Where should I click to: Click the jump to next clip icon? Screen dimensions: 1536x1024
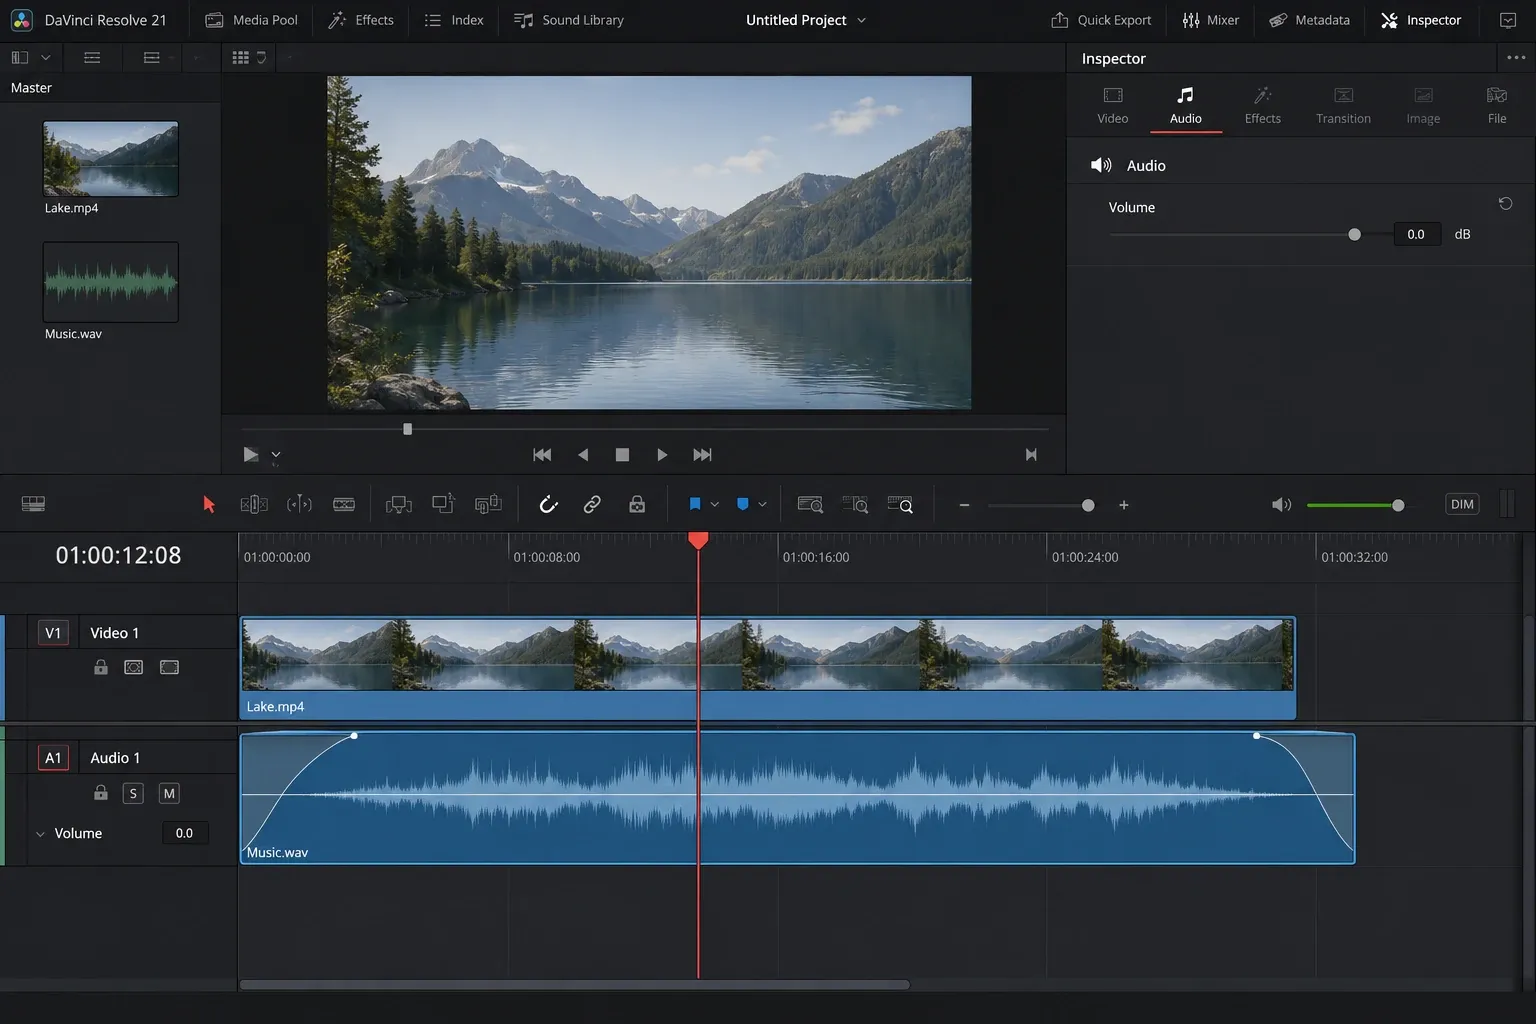(1031, 455)
